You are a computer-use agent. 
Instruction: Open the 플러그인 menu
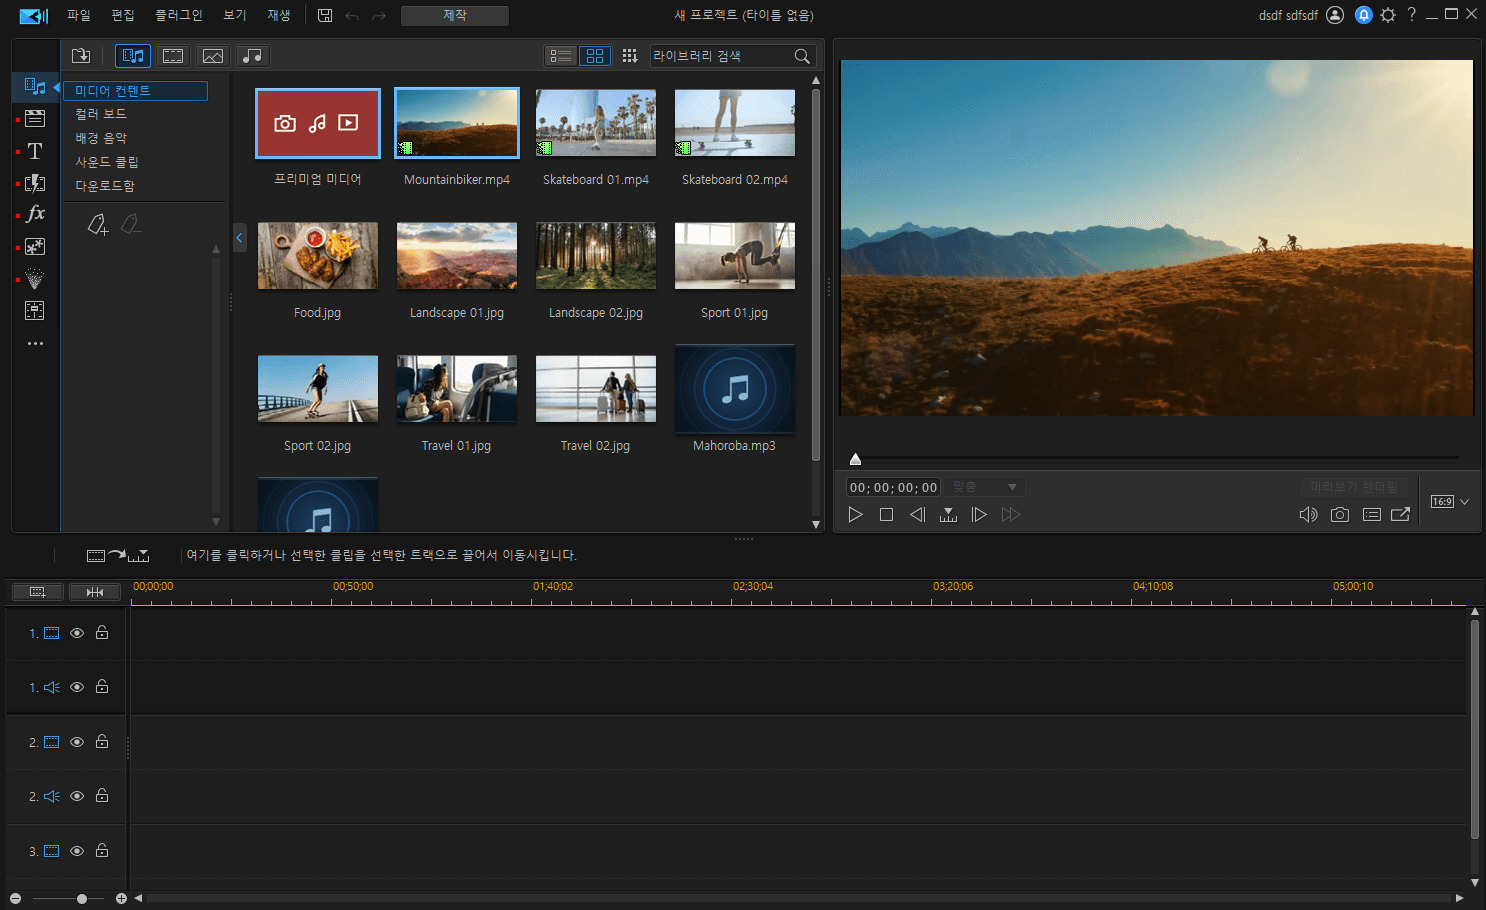coord(178,15)
